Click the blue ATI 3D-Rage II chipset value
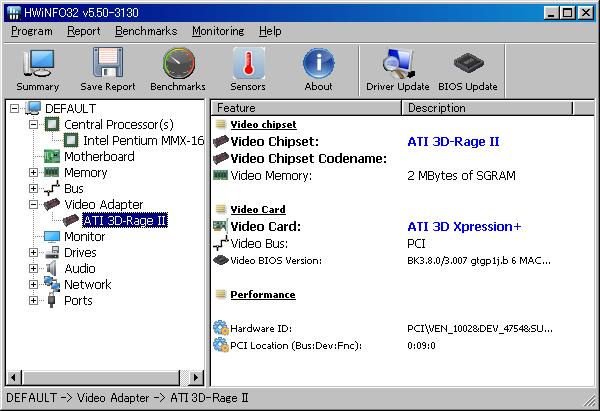This screenshot has height=411, width=600. pos(453,142)
